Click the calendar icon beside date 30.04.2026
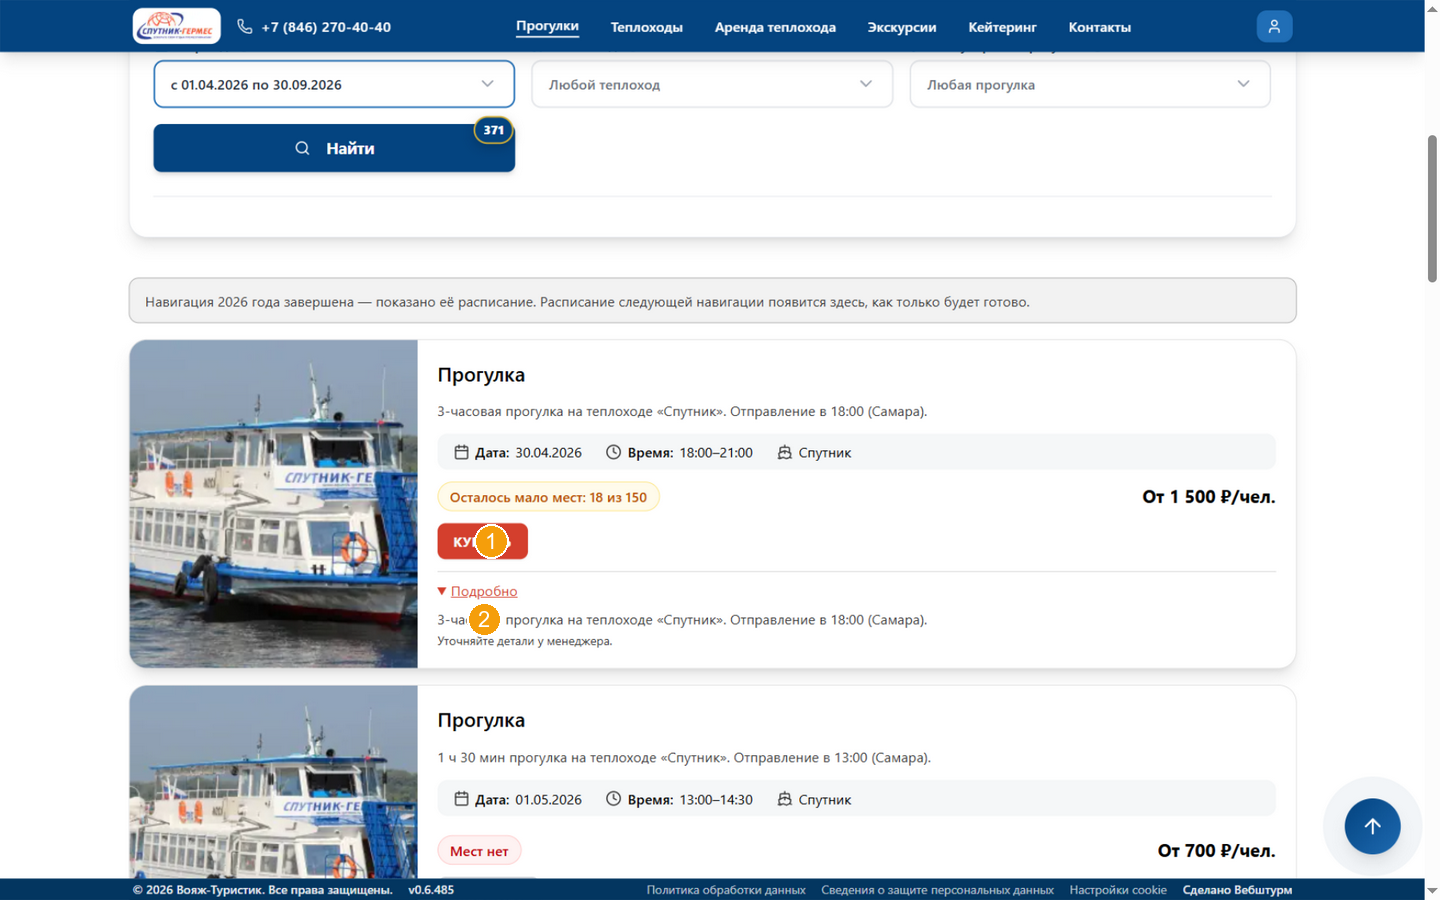This screenshot has height=900, width=1440. 461,452
